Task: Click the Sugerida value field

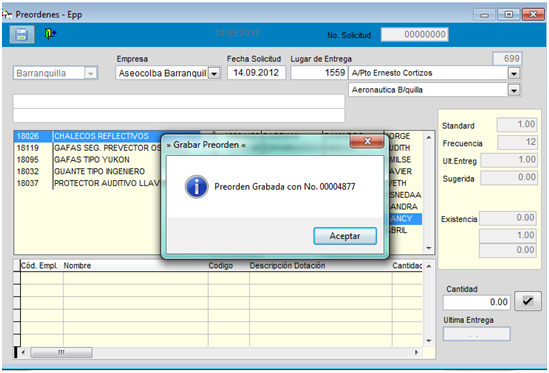Action: tap(509, 178)
